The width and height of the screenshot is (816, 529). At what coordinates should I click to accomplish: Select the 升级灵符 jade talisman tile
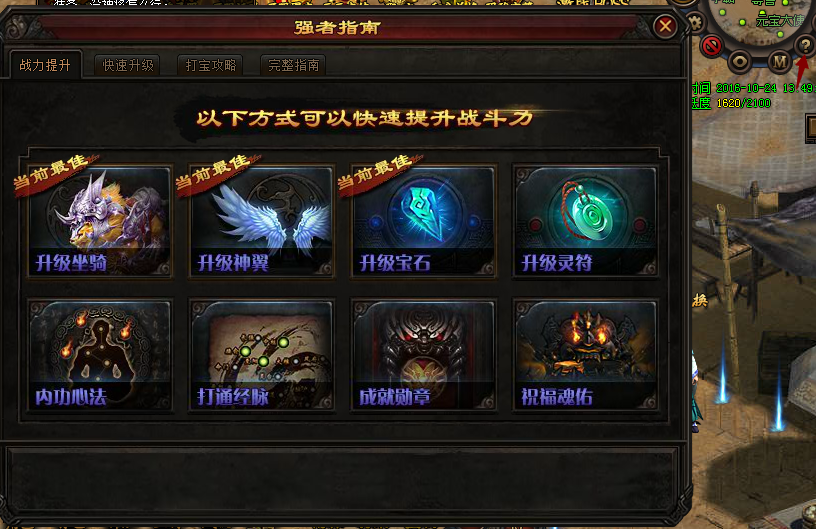pyautogui.click(x=585, y=221)
